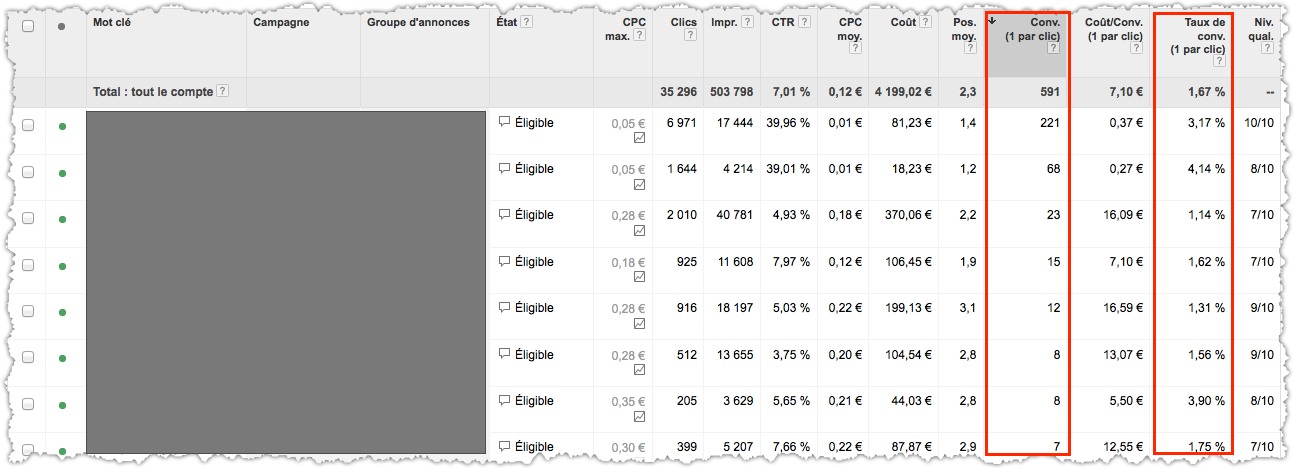Click speech bubble icon in 916 clicks row

pos(504,308)
